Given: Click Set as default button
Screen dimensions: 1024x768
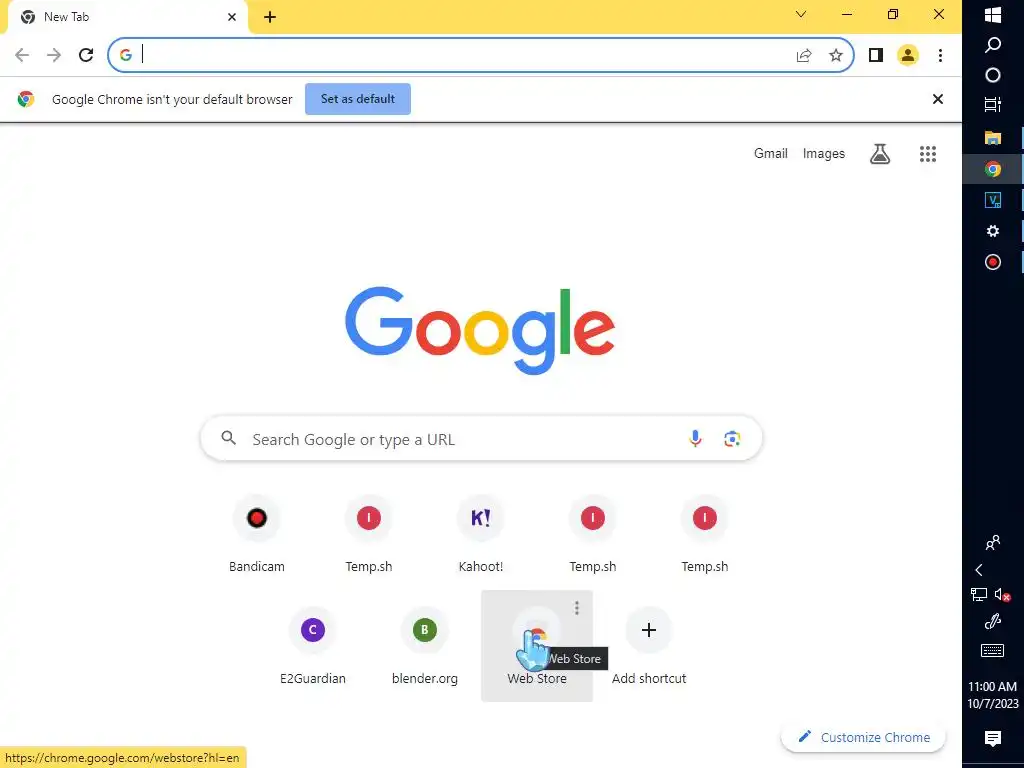Looking at the screenshot, I should pos(358,99).
